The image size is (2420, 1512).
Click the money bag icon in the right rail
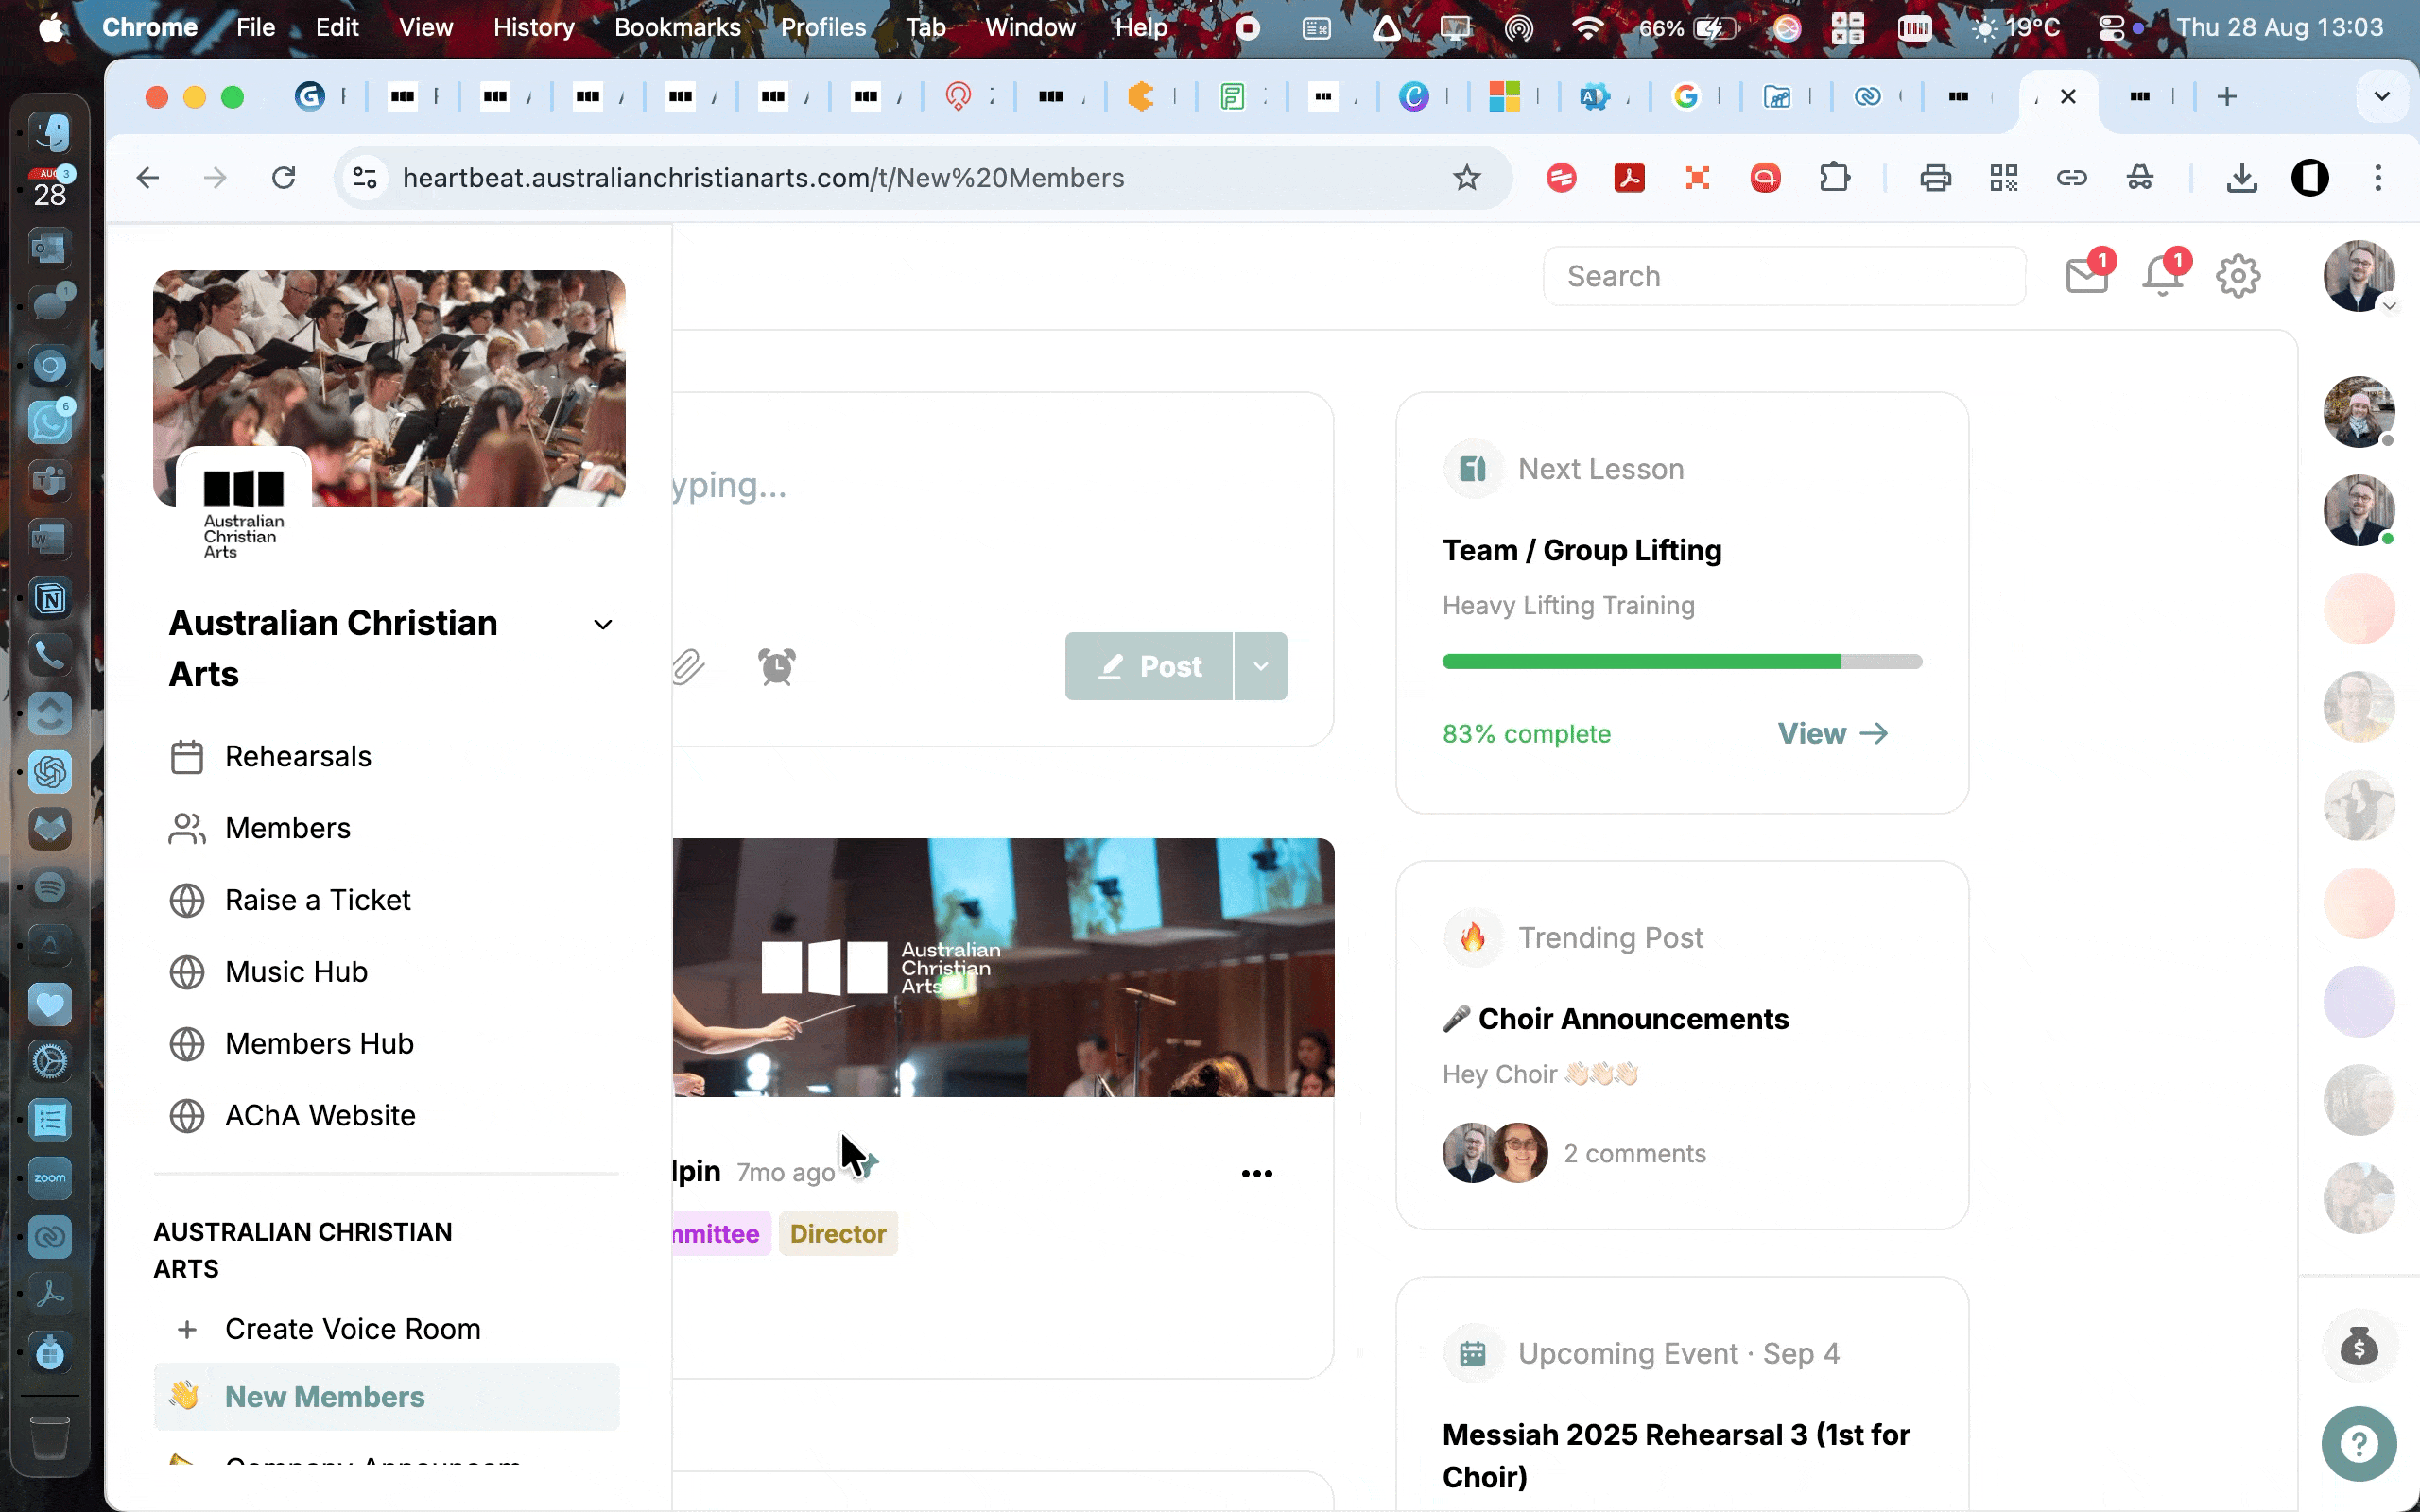pyautogui.click(x=2359, y=1346)
